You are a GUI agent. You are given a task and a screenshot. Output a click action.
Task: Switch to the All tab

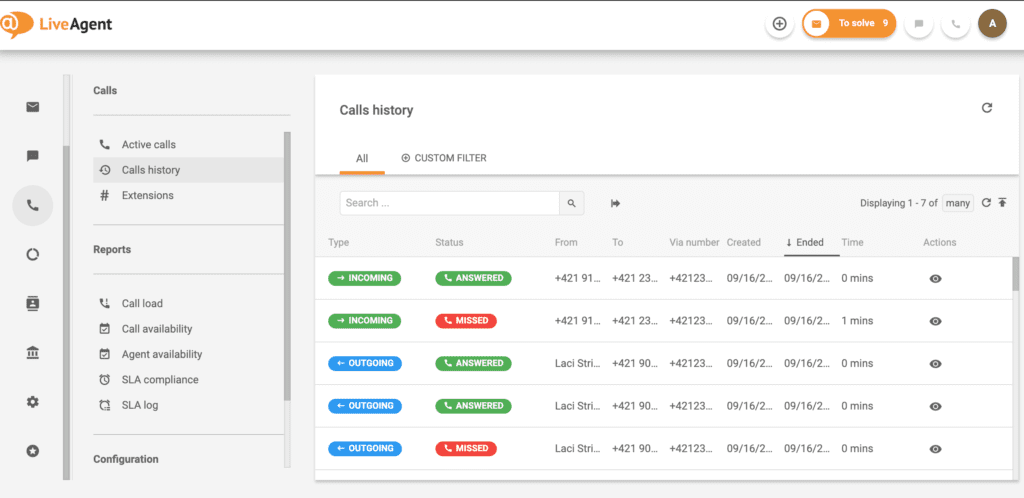[362, 158]
